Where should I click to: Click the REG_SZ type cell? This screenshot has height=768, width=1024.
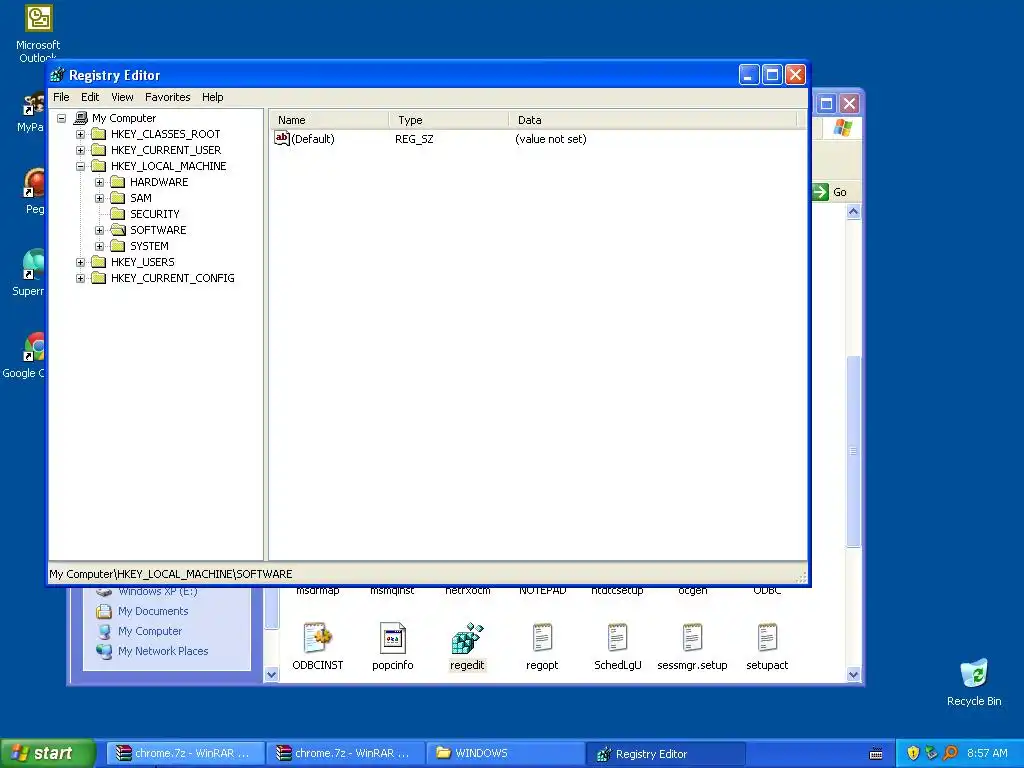(x=414, y=139)
